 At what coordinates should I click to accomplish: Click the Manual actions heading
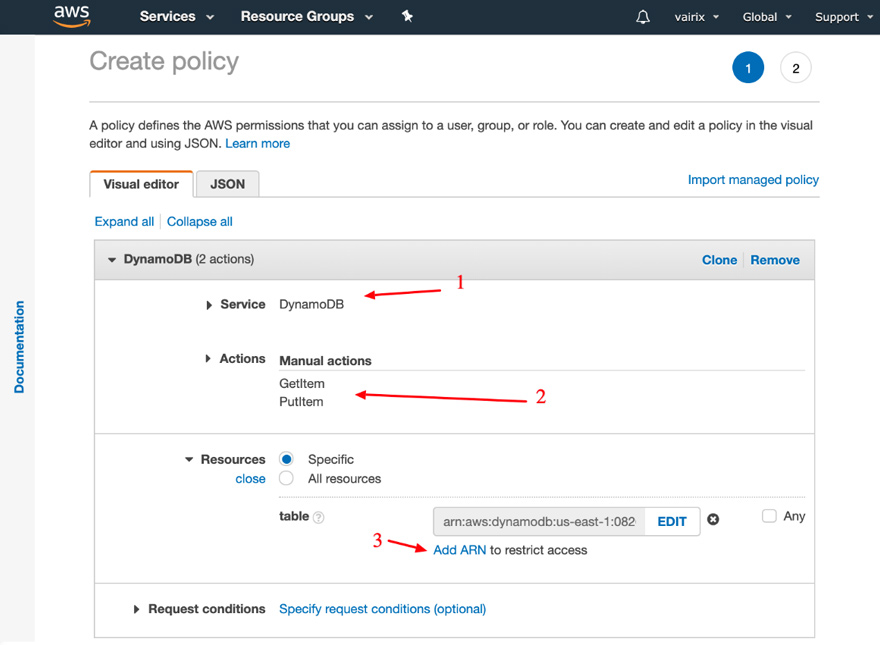point(326,361)
